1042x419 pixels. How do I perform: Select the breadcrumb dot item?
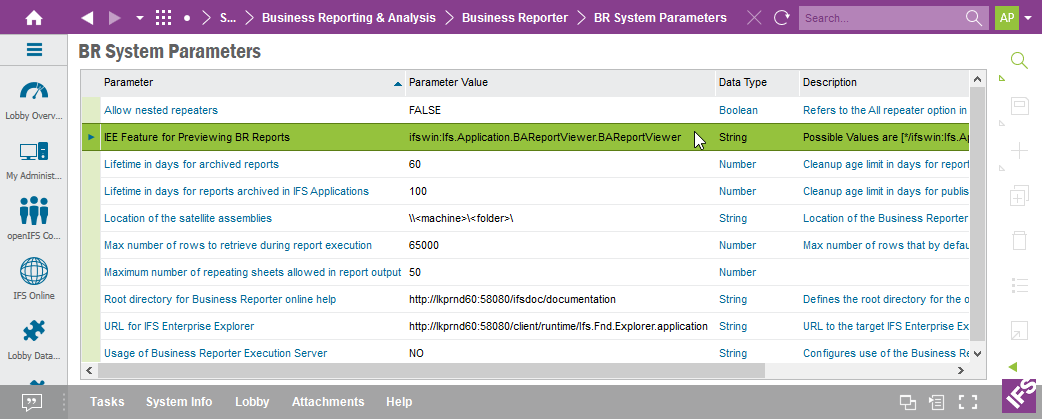coord(187,18)
